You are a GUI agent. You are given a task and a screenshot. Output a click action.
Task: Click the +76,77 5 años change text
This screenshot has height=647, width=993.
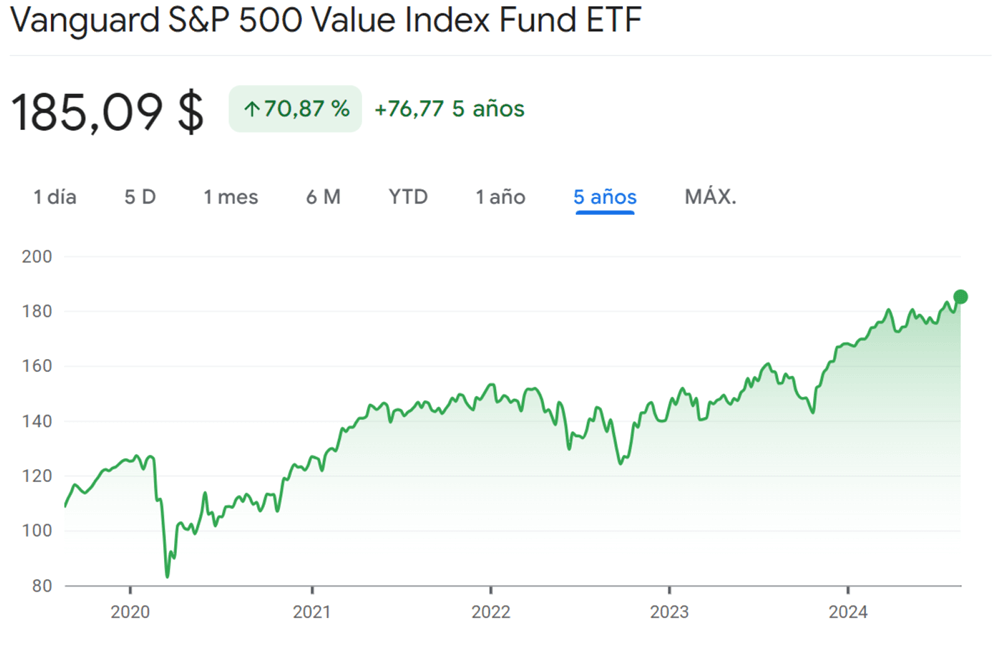click(x=449, y=109)
